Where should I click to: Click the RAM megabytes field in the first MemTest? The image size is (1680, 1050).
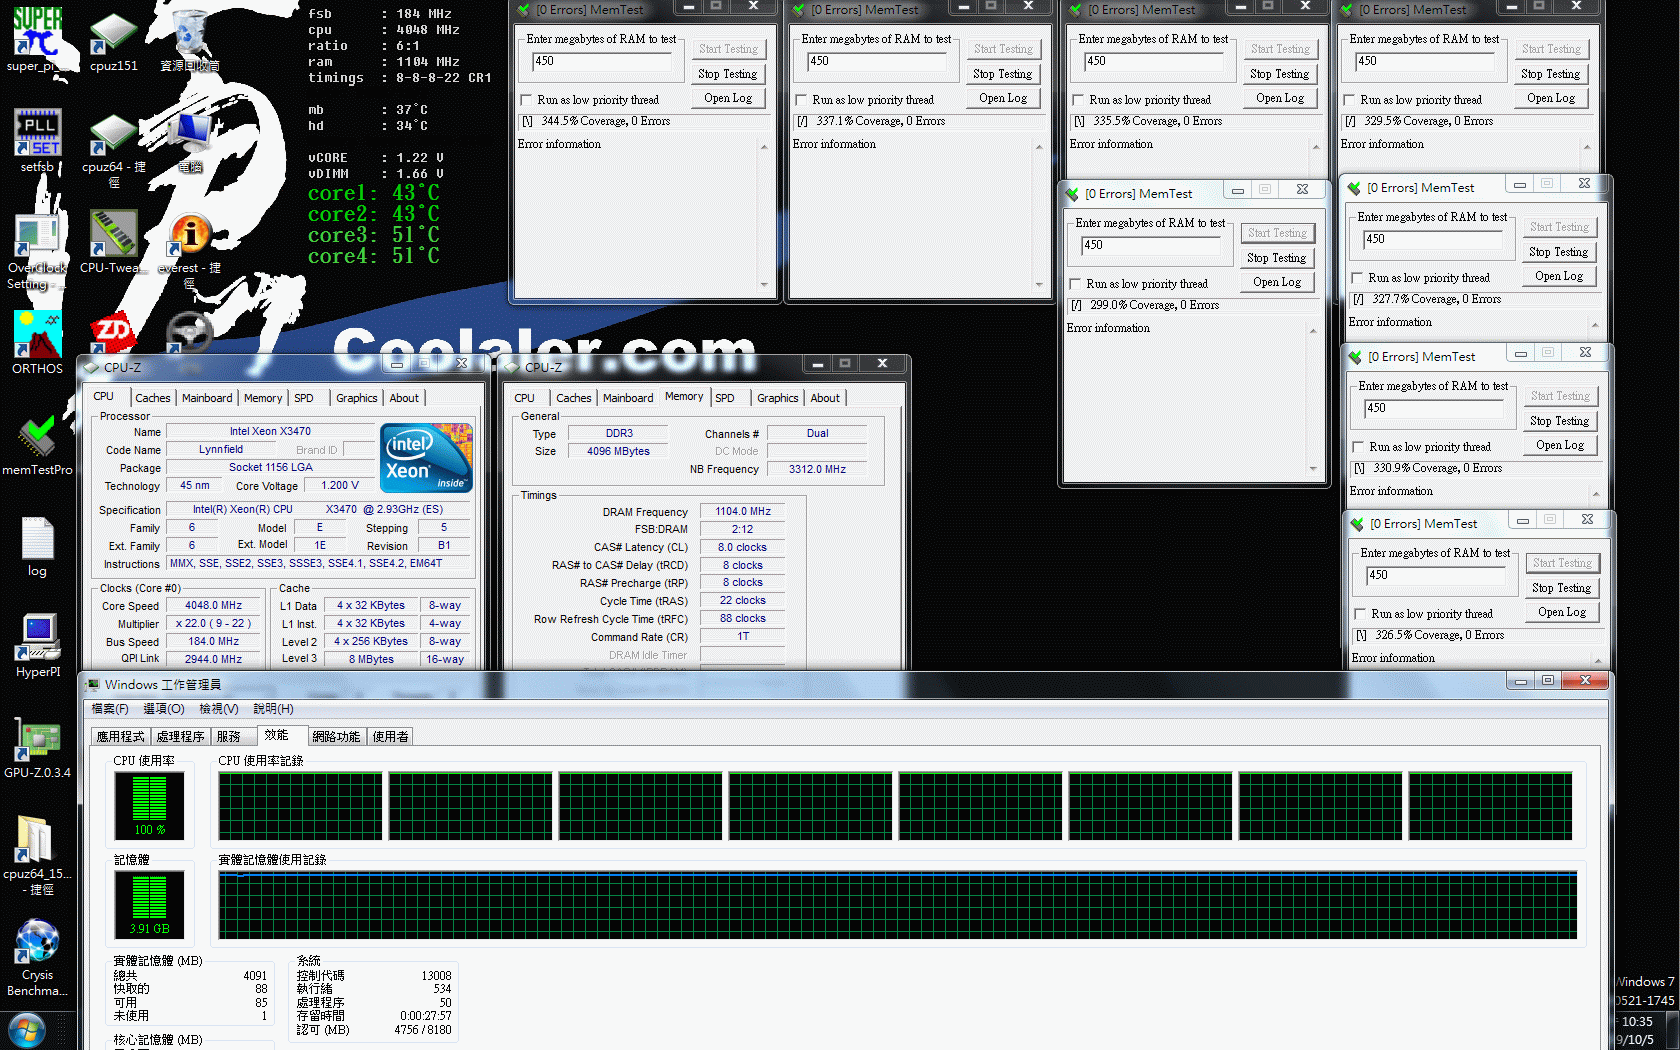(601, 61)
